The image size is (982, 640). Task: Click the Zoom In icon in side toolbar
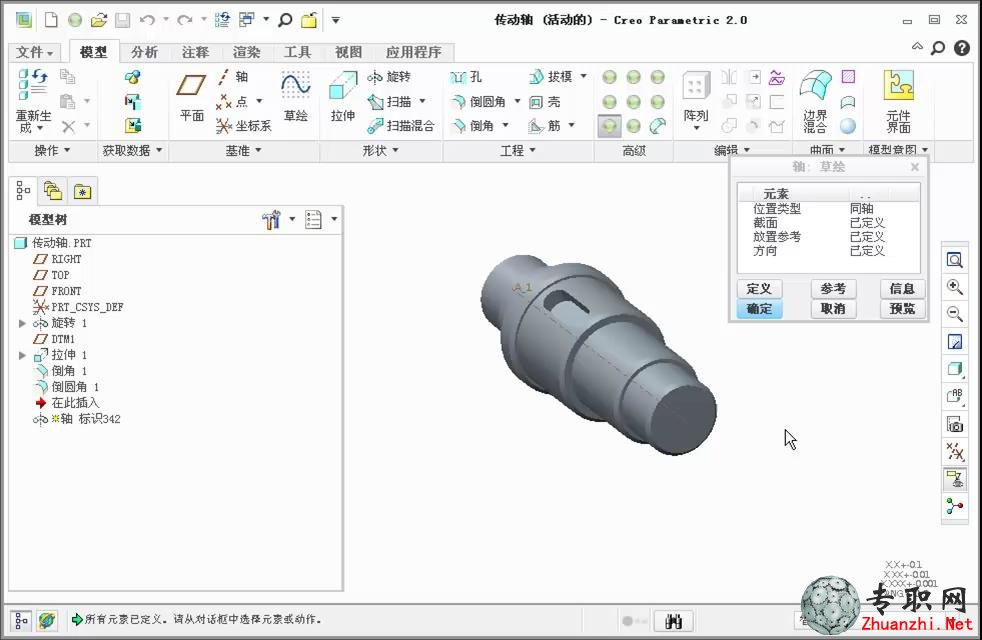click(954, 287)
